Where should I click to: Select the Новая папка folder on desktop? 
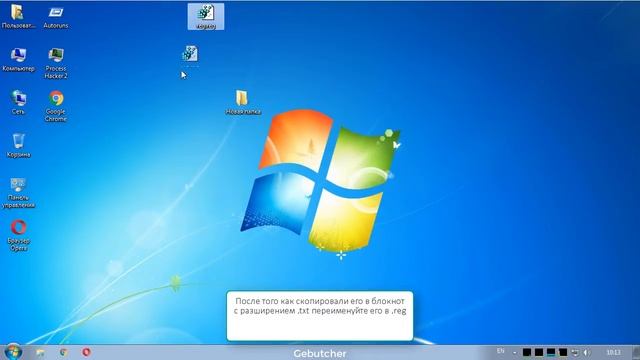242,102
